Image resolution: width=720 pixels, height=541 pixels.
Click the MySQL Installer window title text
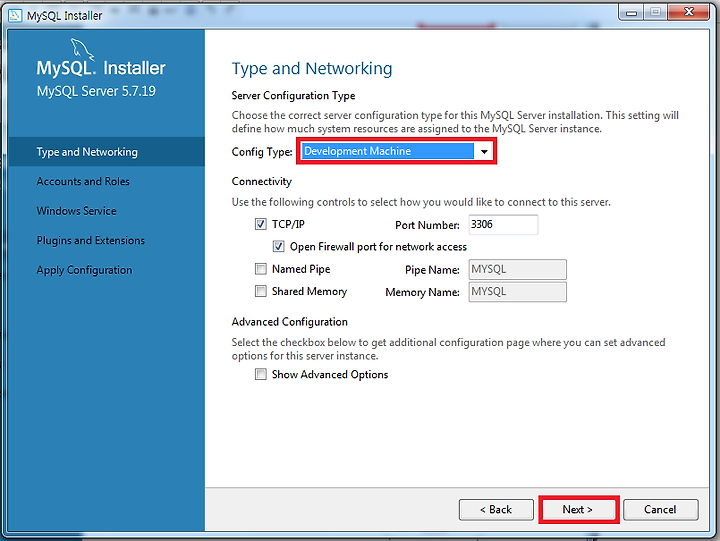[x=64, y=16]
